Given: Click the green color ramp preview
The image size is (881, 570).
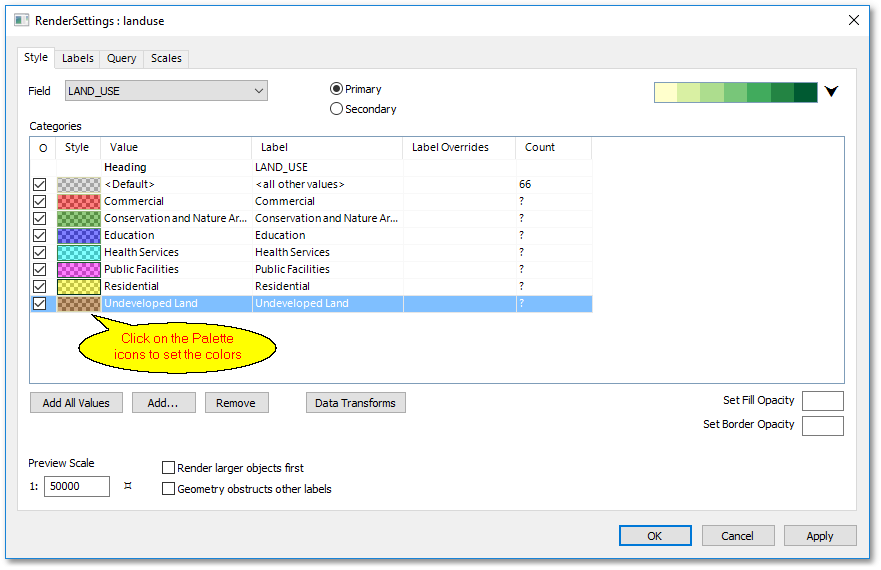Looking at the screenshot, I should point(735,92).
